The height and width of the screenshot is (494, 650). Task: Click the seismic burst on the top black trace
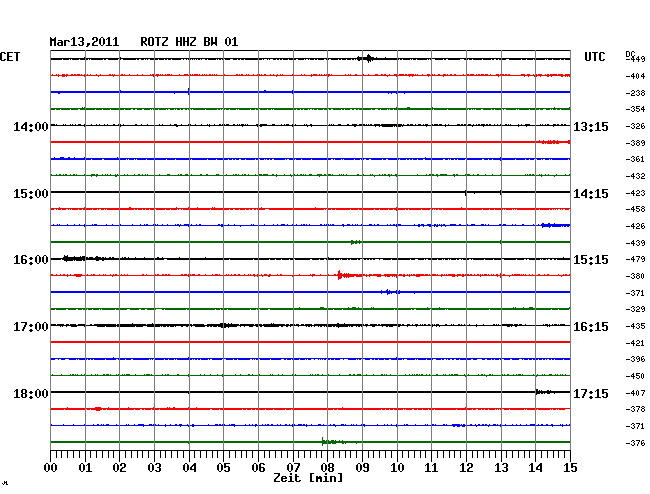tap(366, 59)
